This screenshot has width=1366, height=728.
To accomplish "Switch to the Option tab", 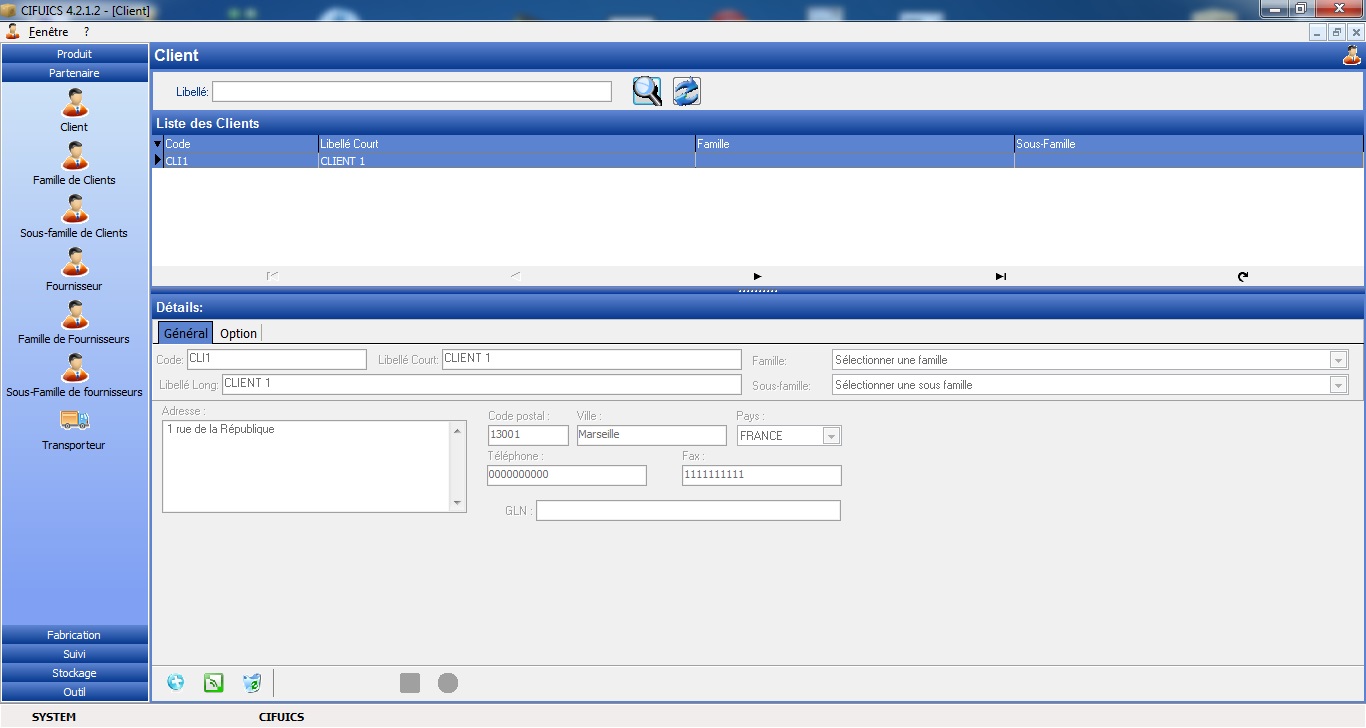I will (x=238, y=333).
